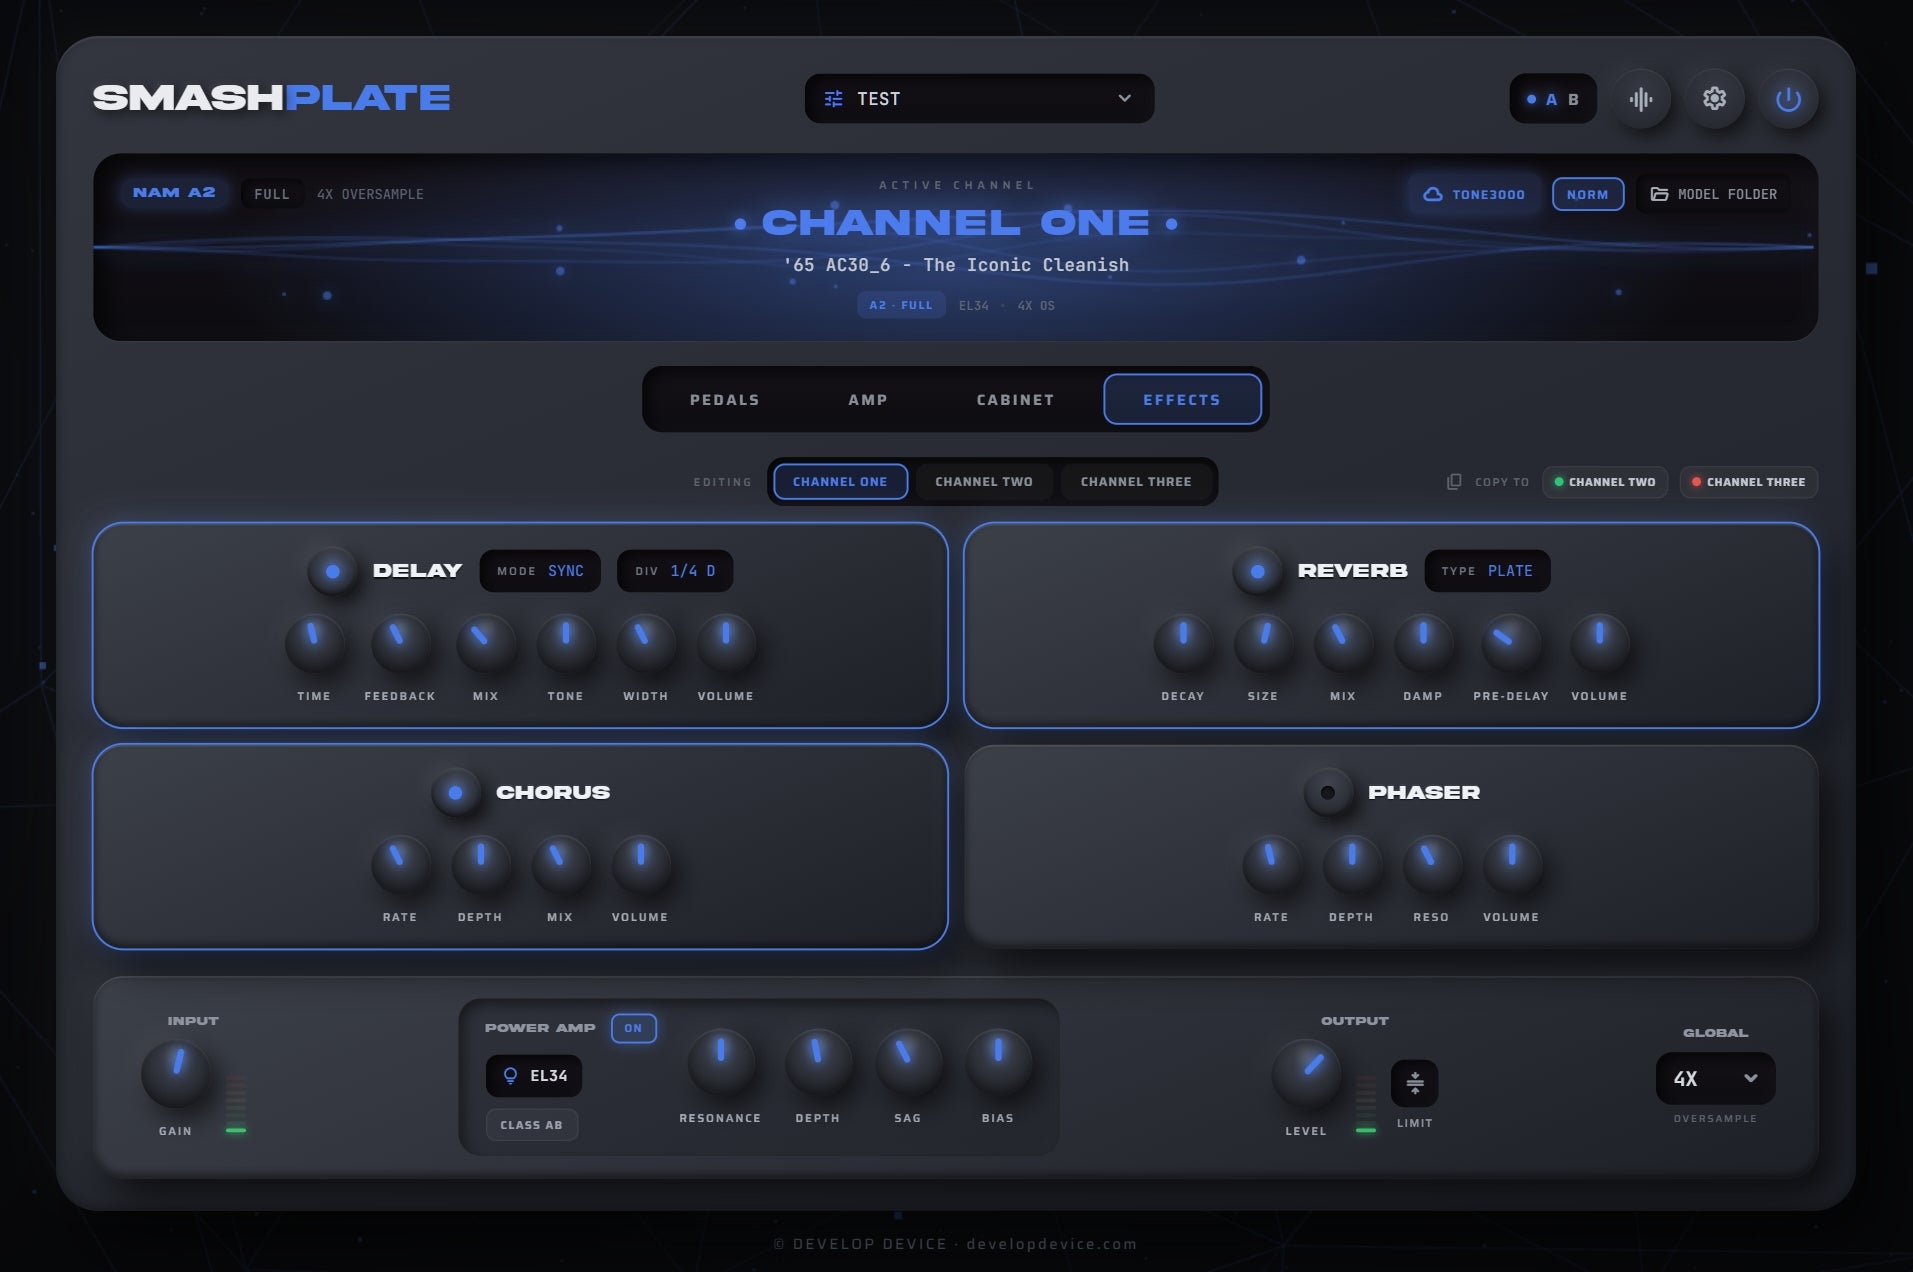The image size is (1913, 1272).
Task: Click the Delay TIME knob
Action: coord(314,644)
